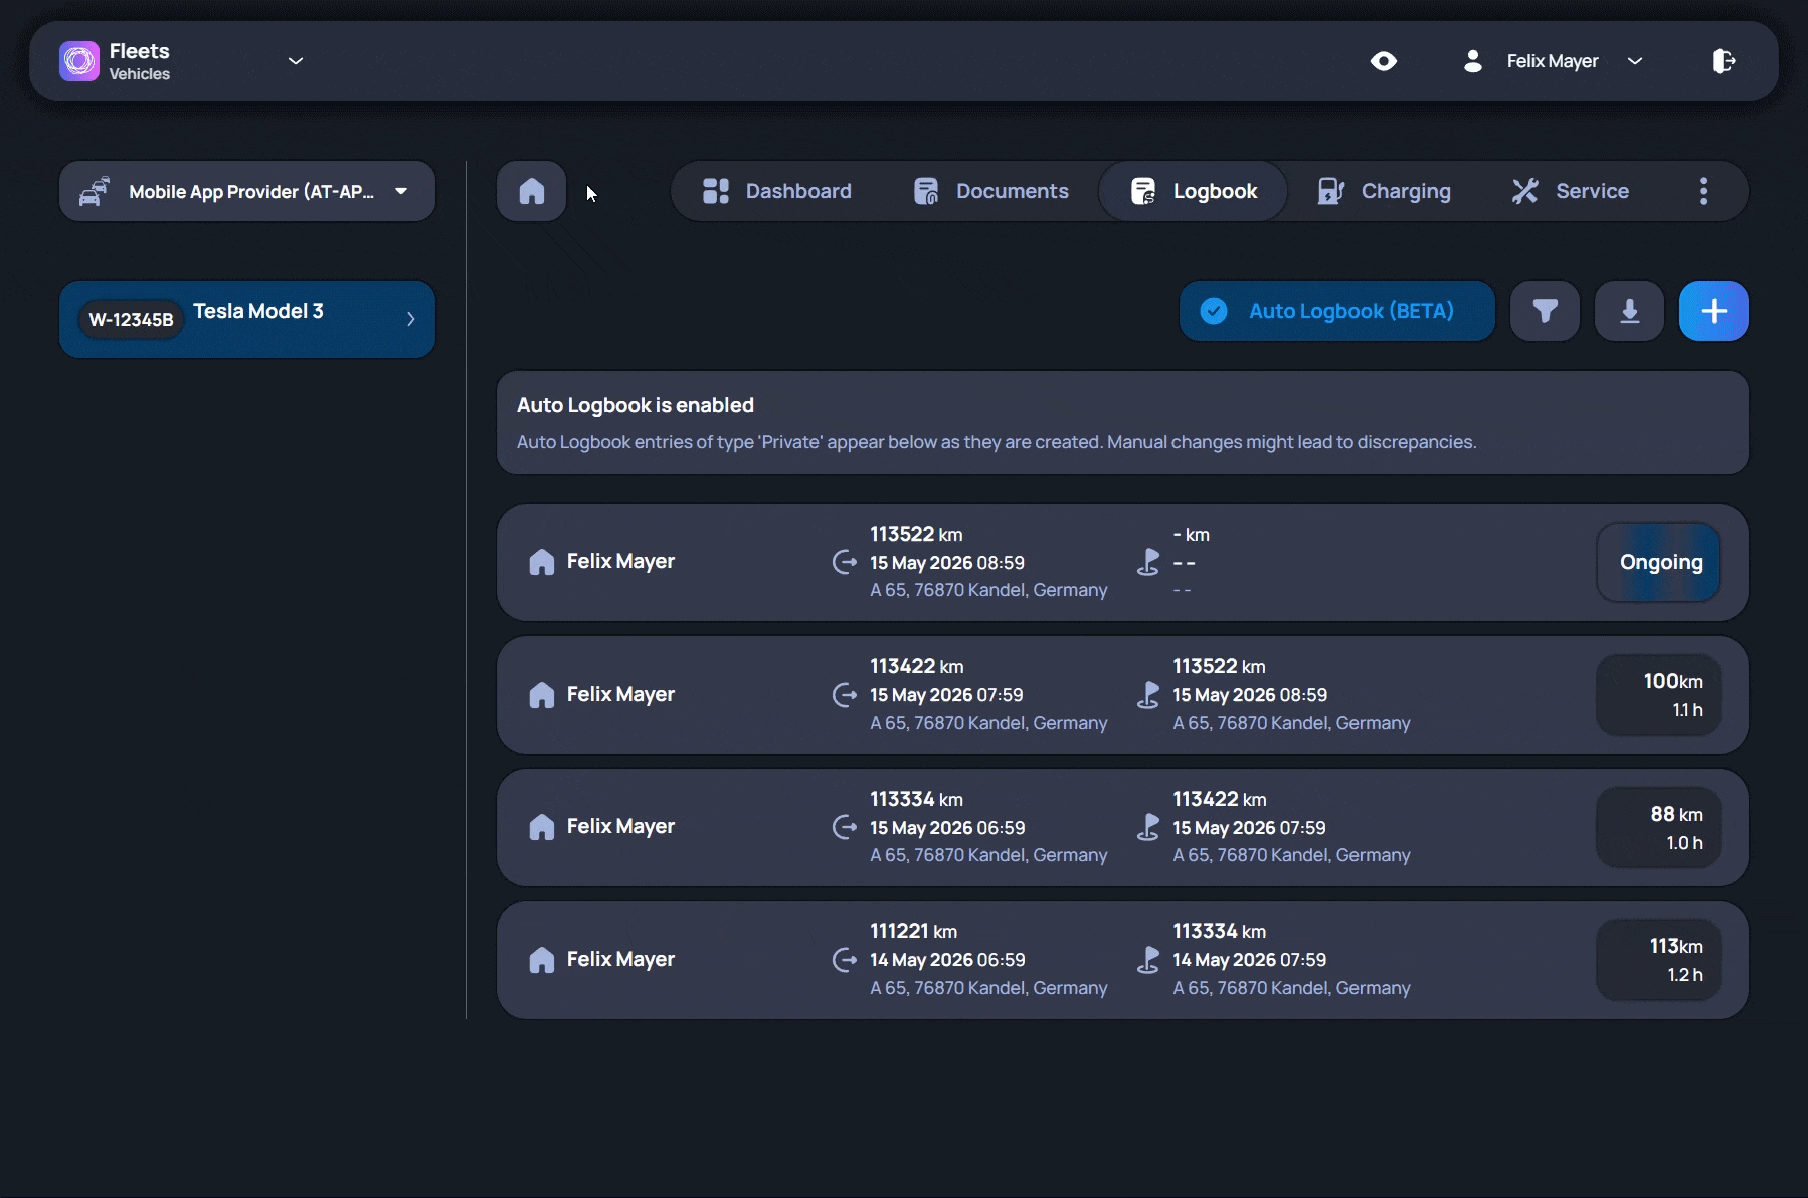
Task: Expand the Fleets Vehicles module dropdown
Action: click(x=296, y=61)
